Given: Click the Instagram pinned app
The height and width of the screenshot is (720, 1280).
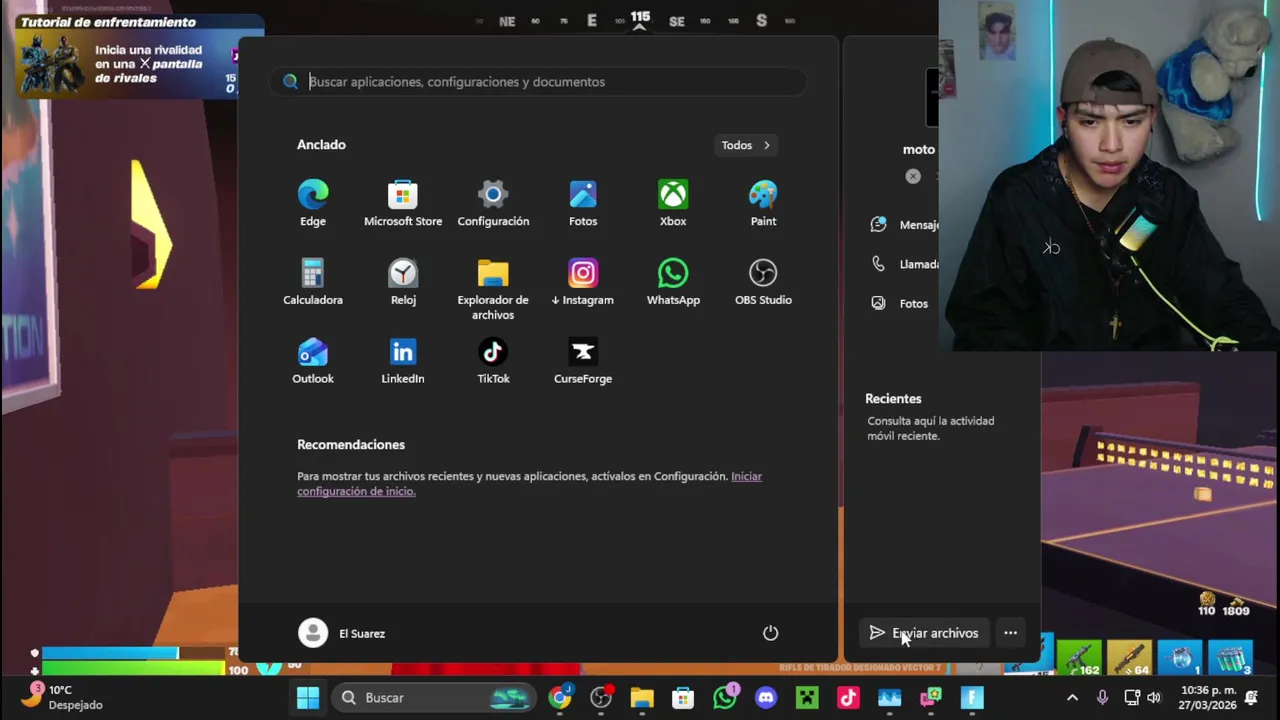Looking at the screenshot, I should pos(583,282).
